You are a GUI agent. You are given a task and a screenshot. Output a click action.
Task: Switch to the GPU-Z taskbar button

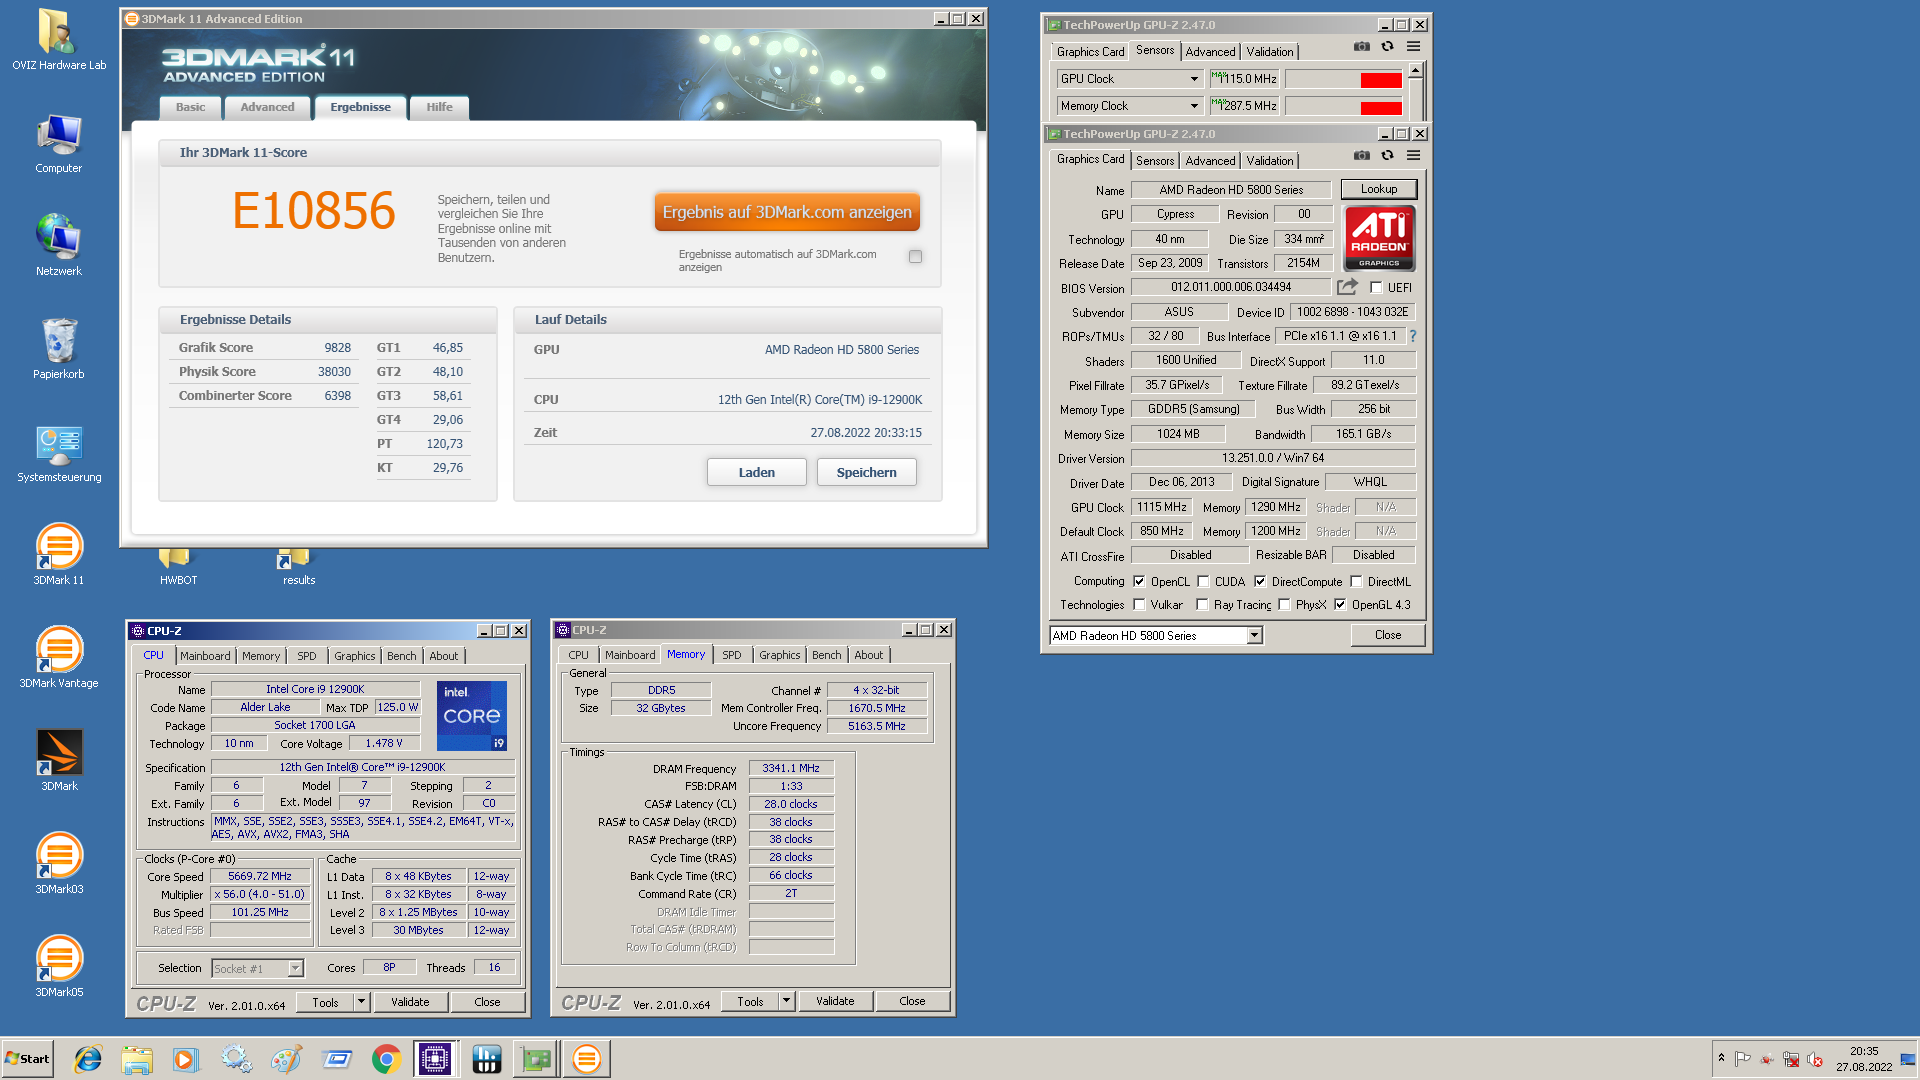535,1059
